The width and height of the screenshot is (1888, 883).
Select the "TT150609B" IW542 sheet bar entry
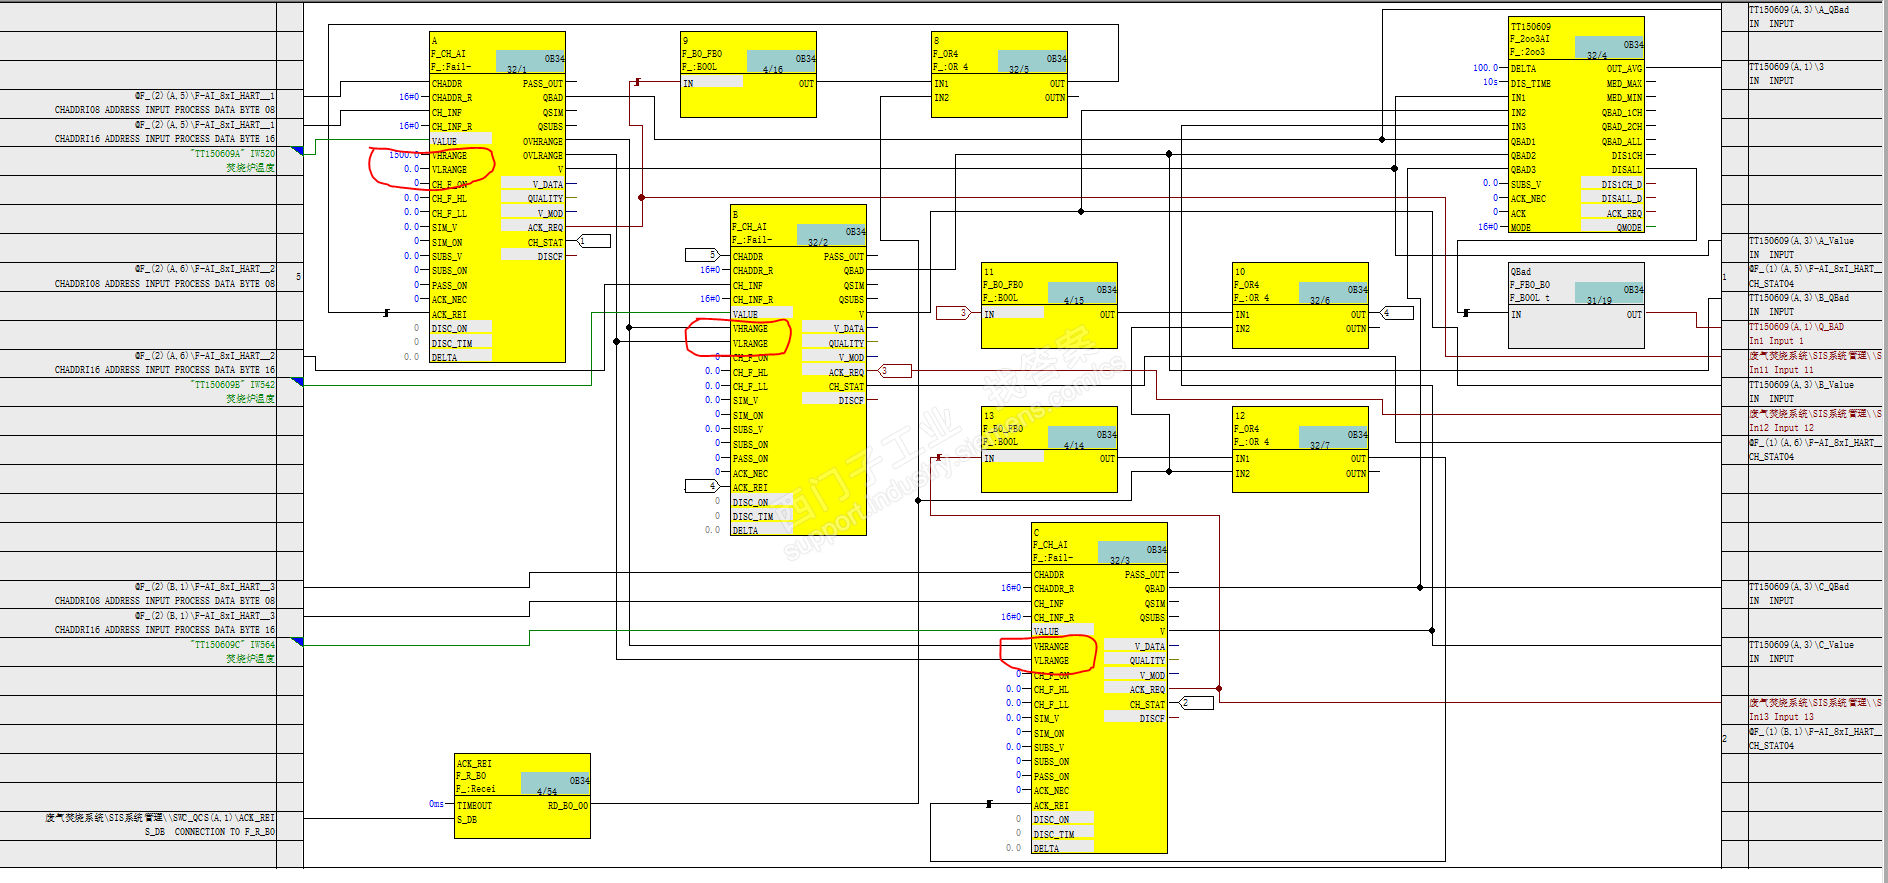(x=234, y=385)
